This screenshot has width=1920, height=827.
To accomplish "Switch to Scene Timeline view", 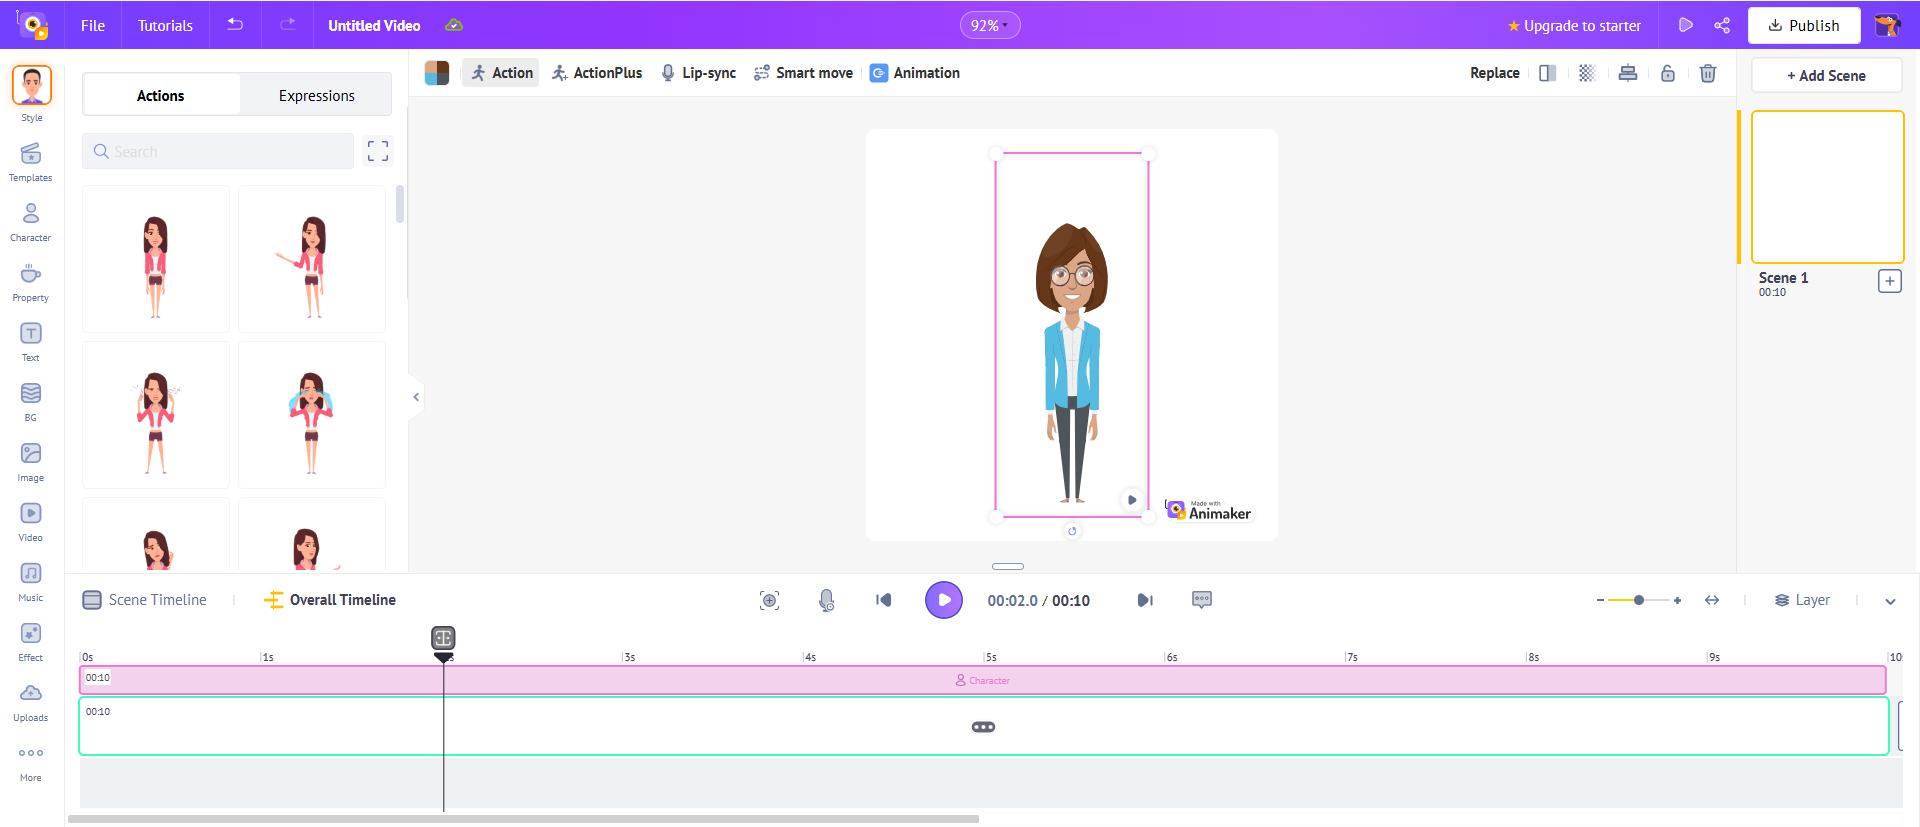I will pos(145,600).
